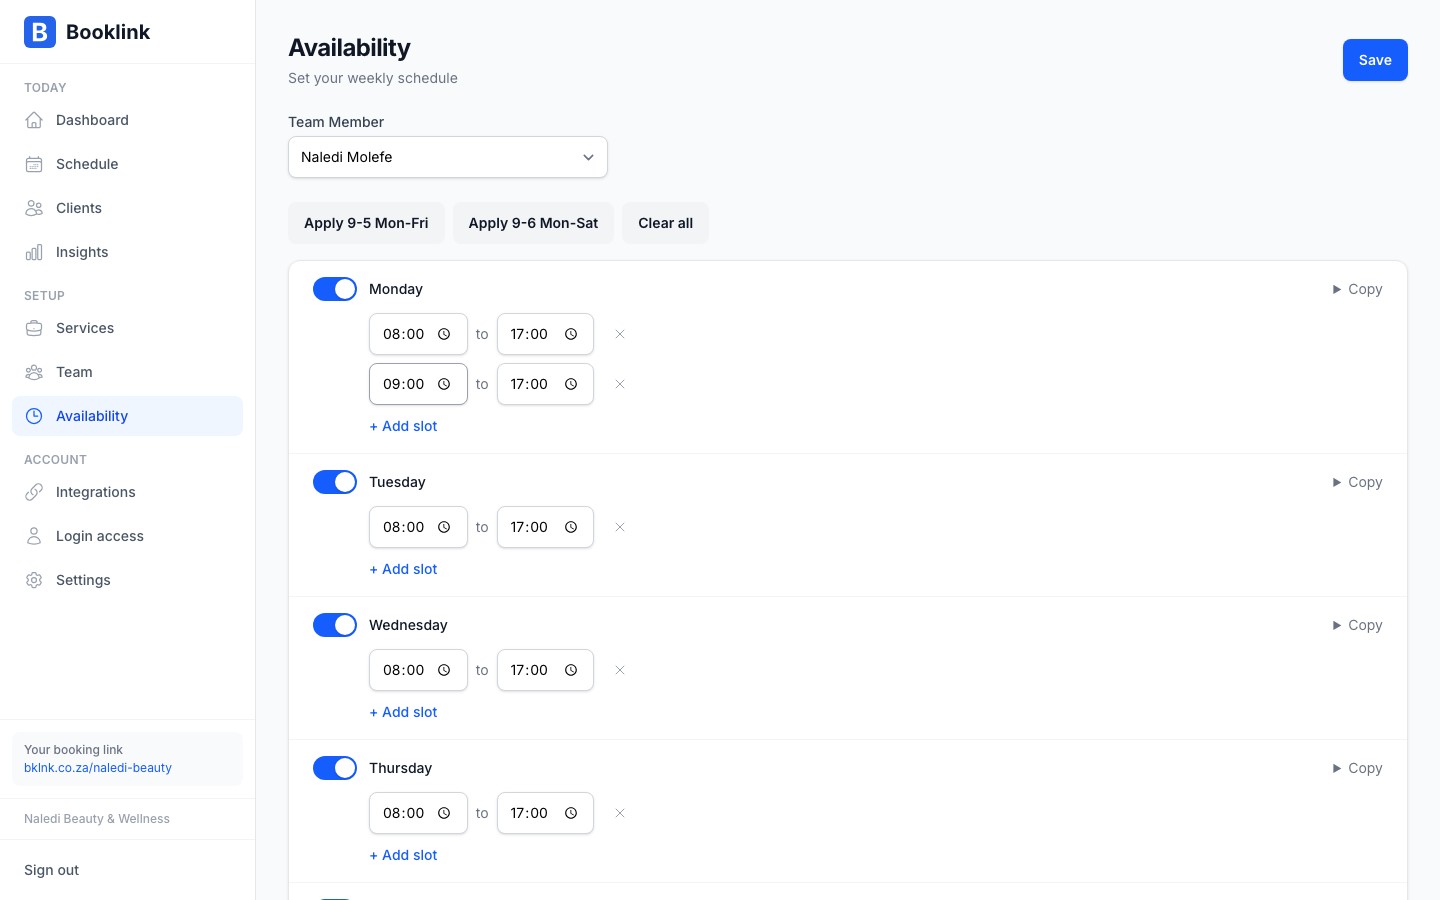Open clock picker on Thursday start time

444,813
